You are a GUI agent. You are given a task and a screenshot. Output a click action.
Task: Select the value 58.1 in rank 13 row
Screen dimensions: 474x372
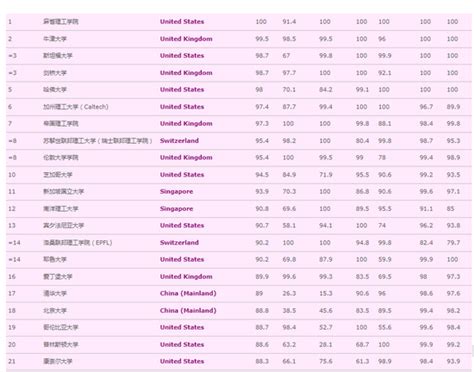click(x=289, y=226)
